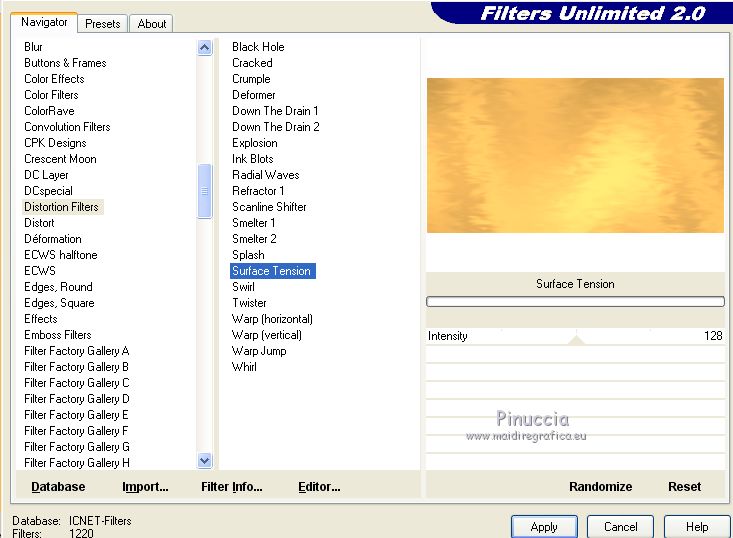Select Emboss Filters category

click(57, 335)
